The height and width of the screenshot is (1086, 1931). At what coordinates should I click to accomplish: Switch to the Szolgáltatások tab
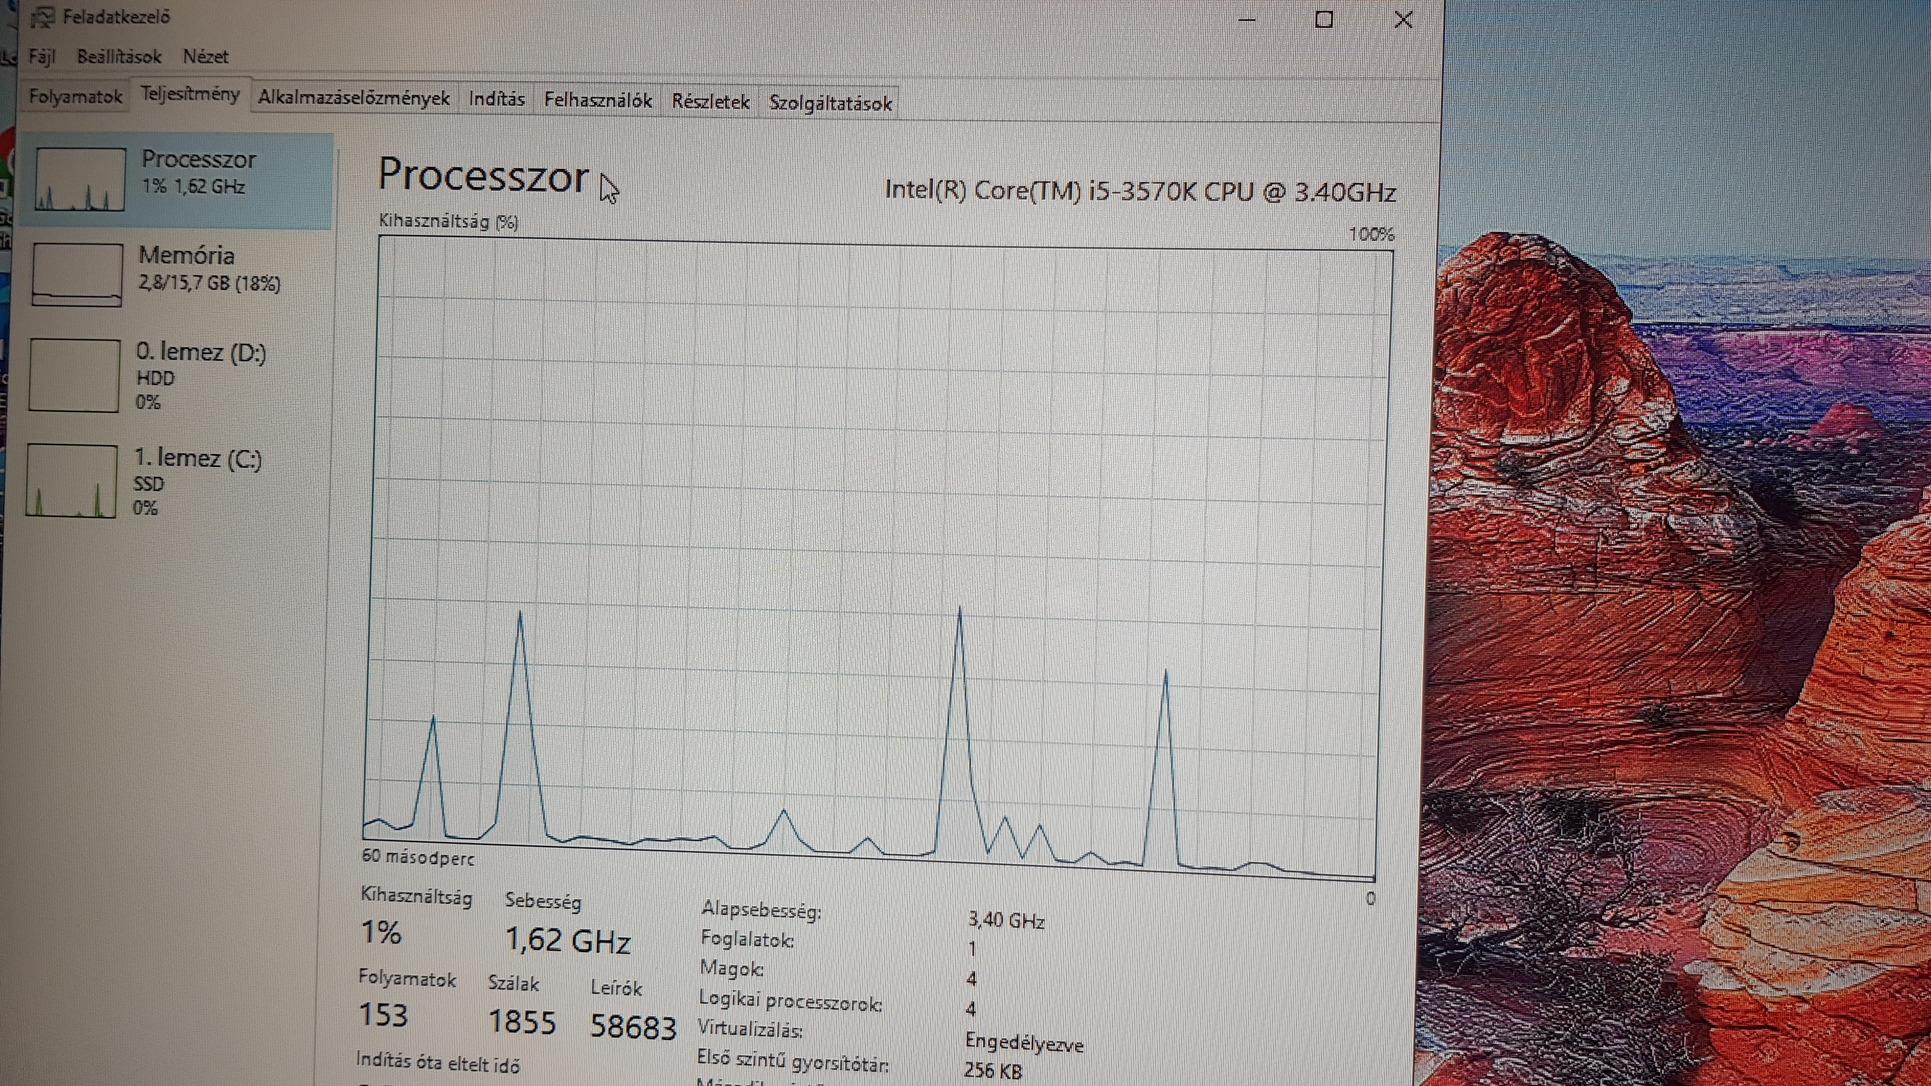click(830, 103)
